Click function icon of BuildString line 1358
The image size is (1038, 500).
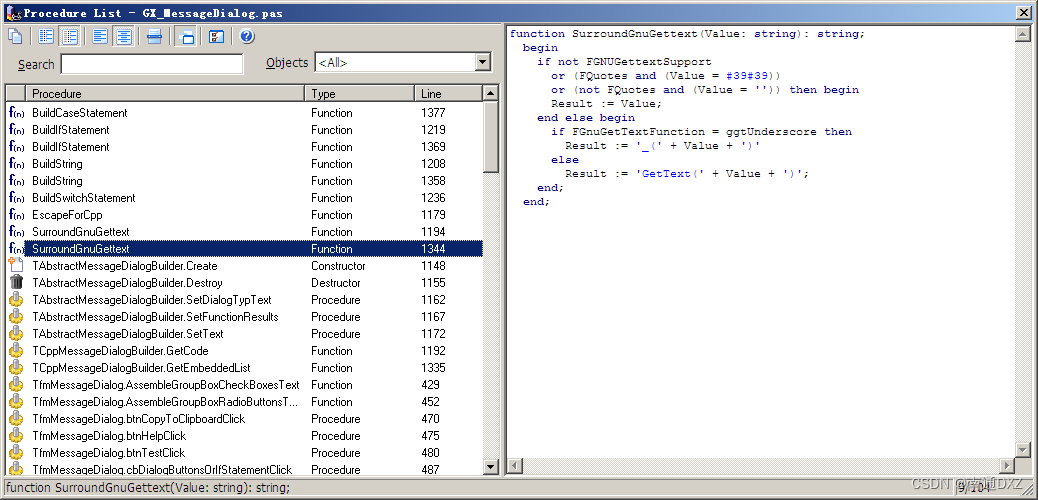pos(17,181)
